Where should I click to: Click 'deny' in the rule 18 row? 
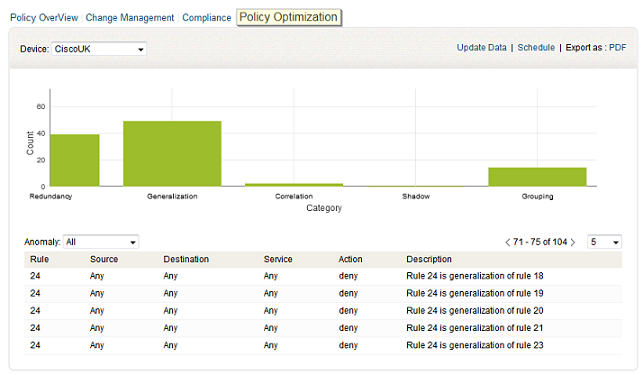[x=348, y=276]
